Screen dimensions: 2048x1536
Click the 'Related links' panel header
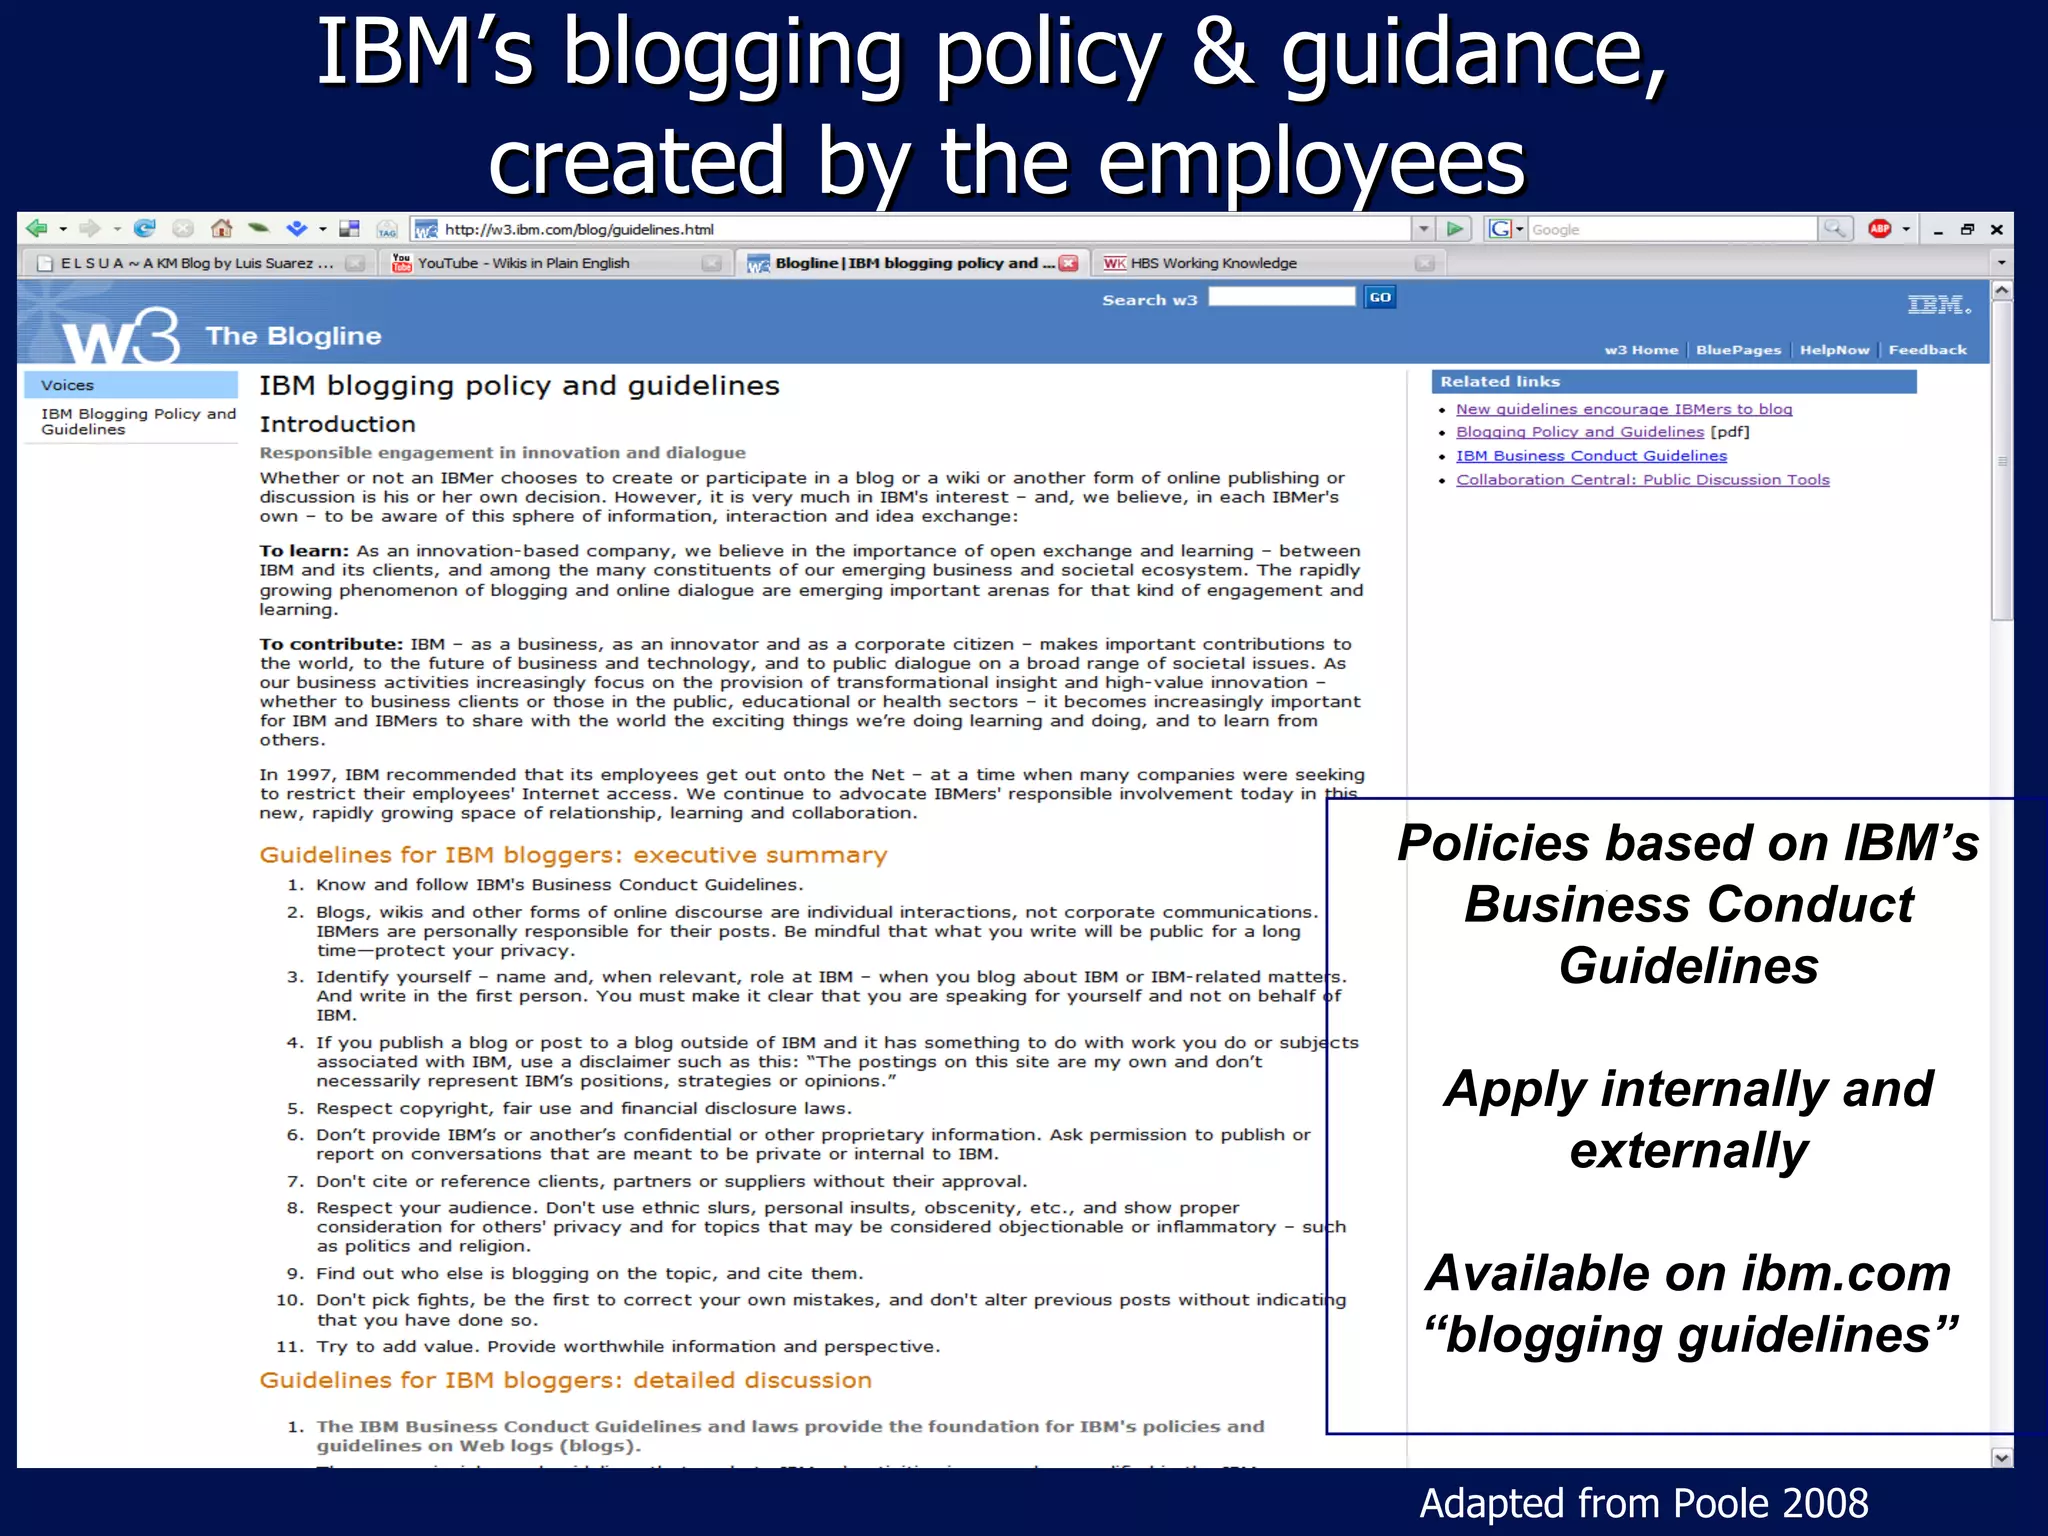pos(1674,381)
